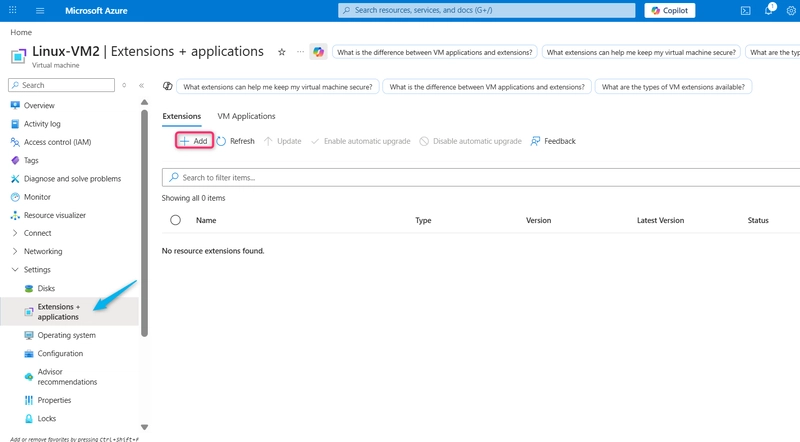Click lower 'difference between VM applications' suggestion

tap(487, 87)
